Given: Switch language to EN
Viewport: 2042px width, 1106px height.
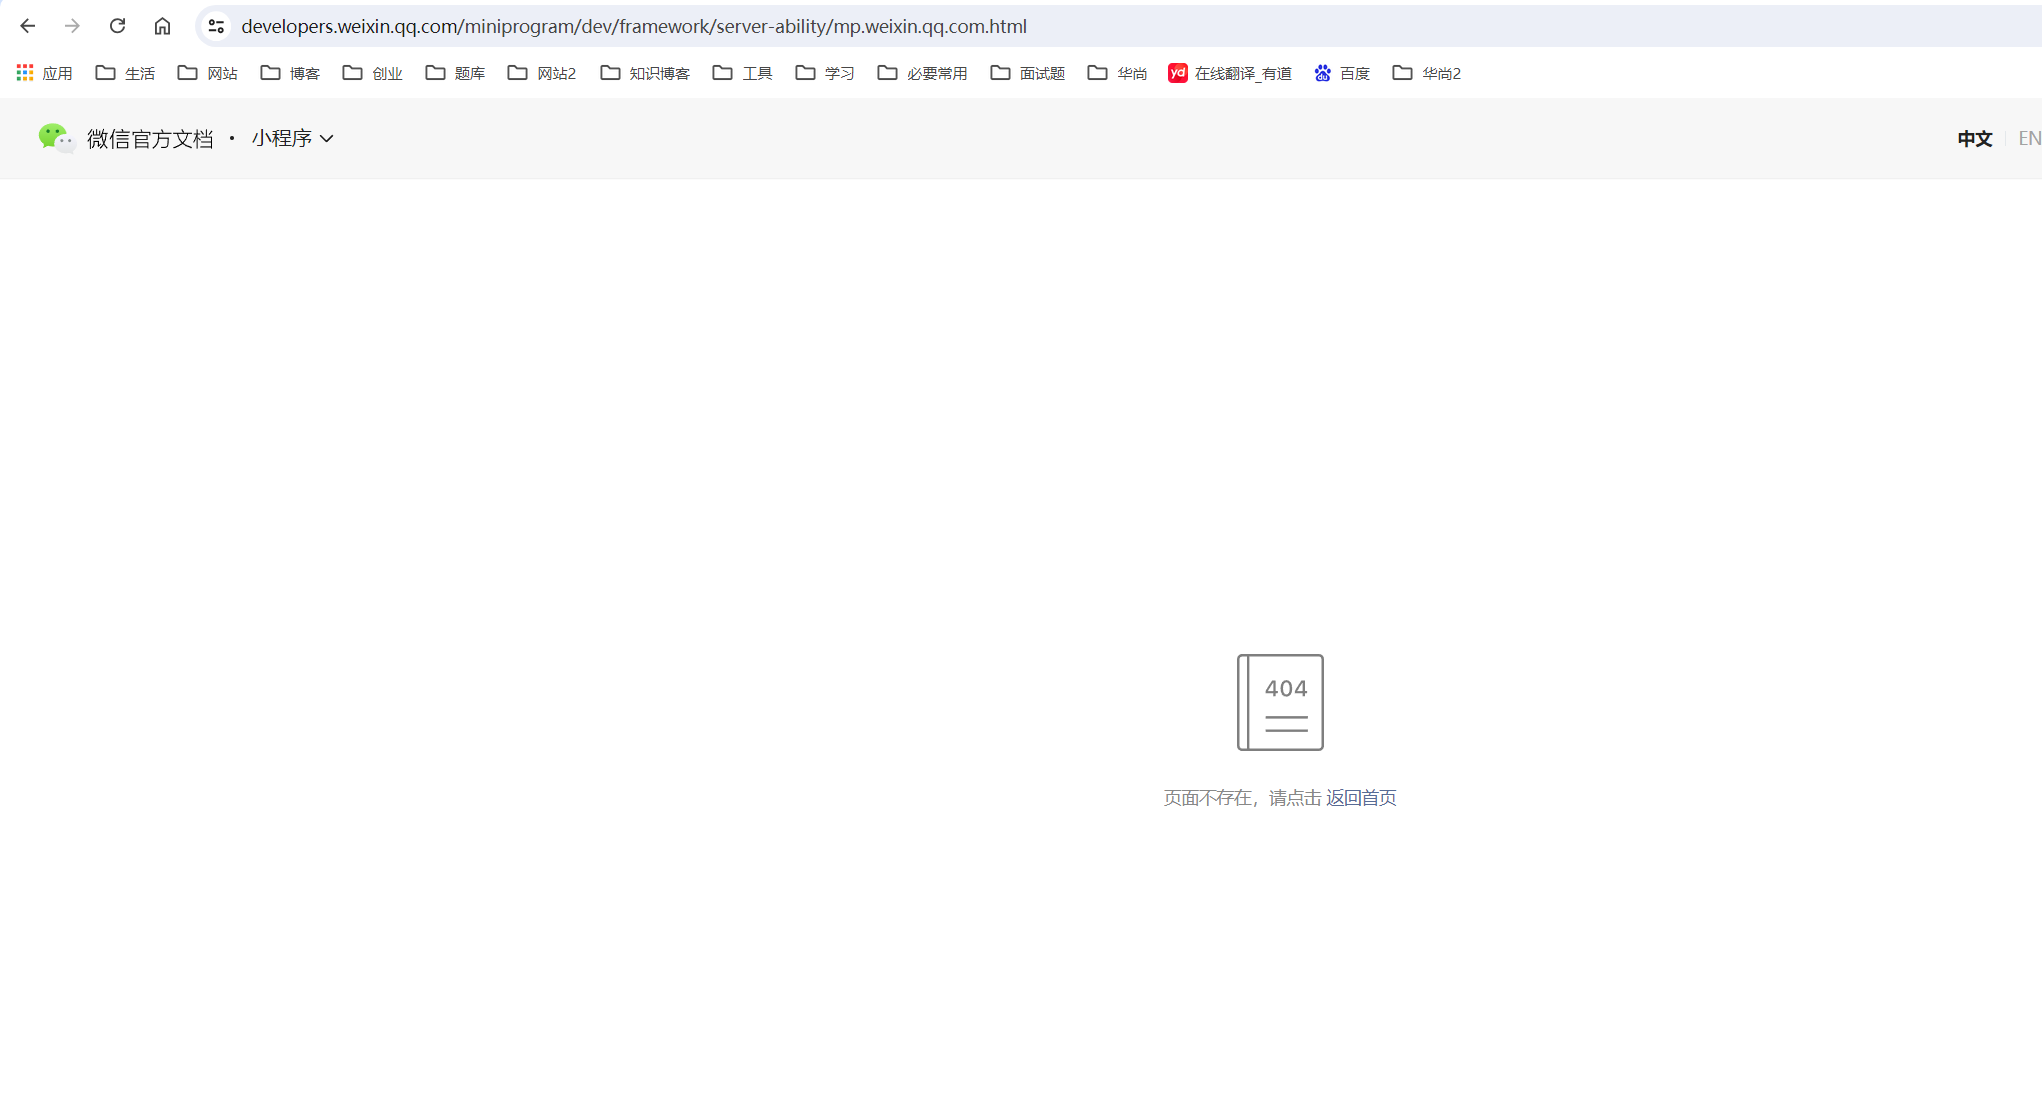Looking at the screenshot, I should [2028, 139].
